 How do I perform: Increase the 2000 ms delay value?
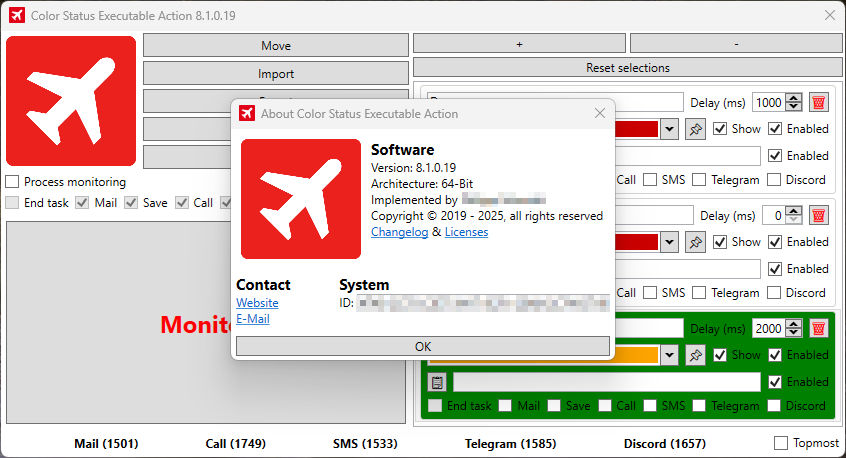794,324
